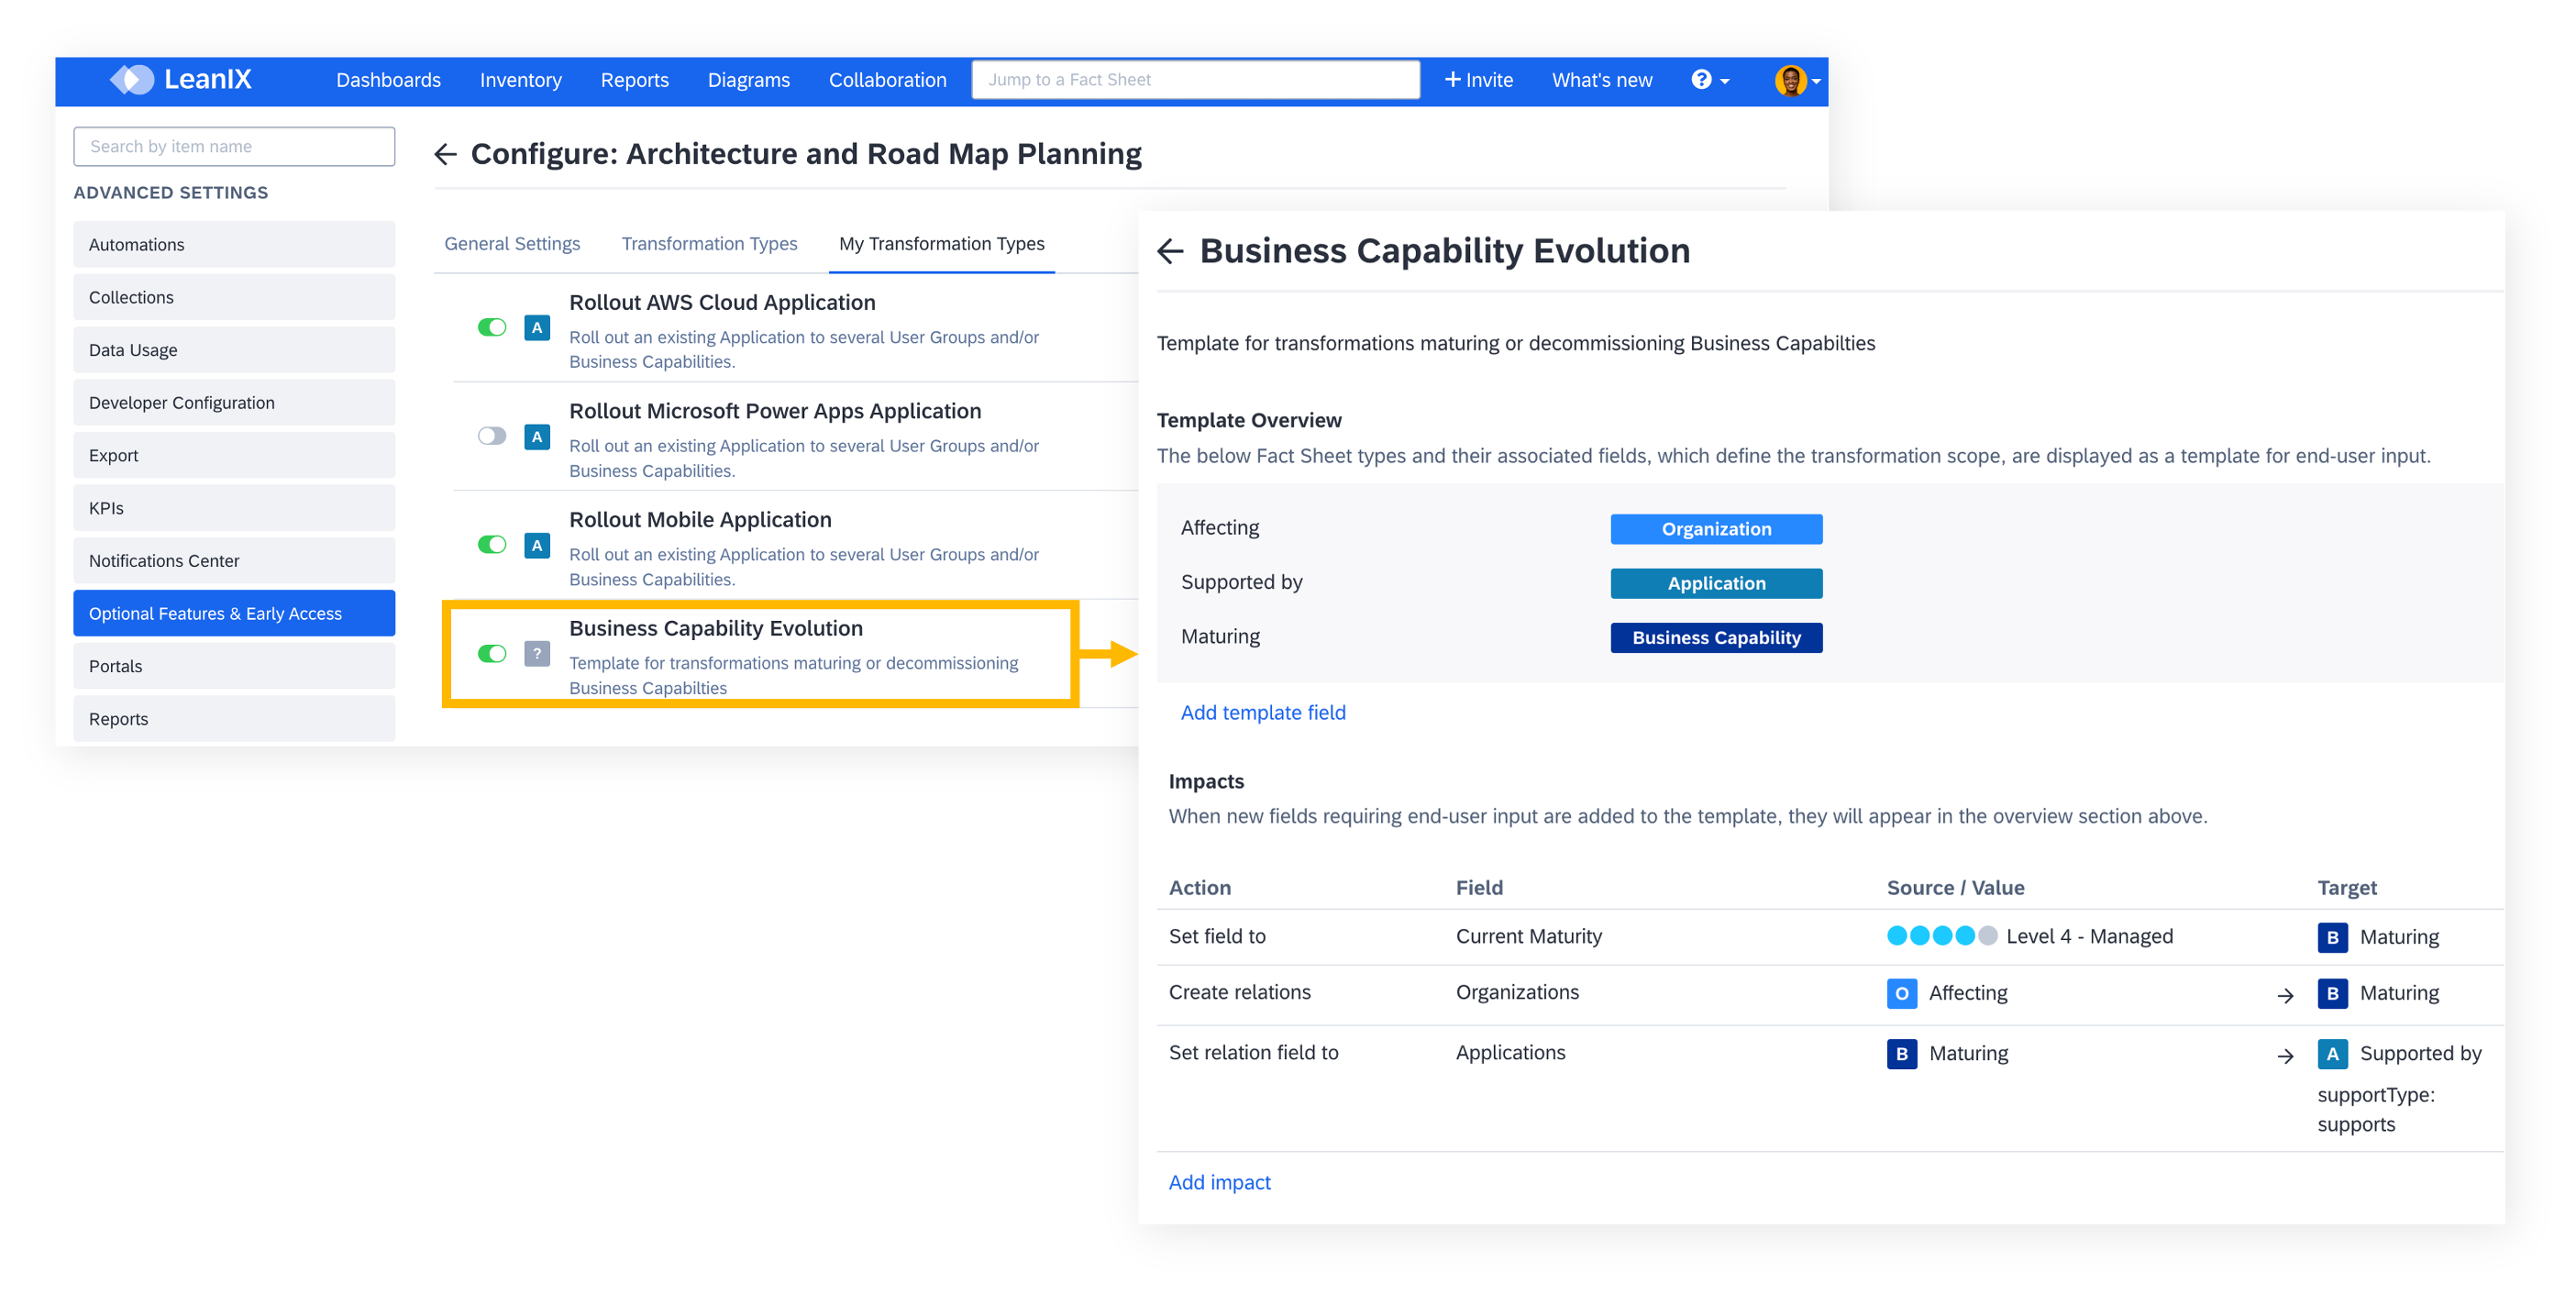Viewport: 2576px width, 1294px height.
Task: Click A icon beside Supported by target
Action: click(2332, 1054)
